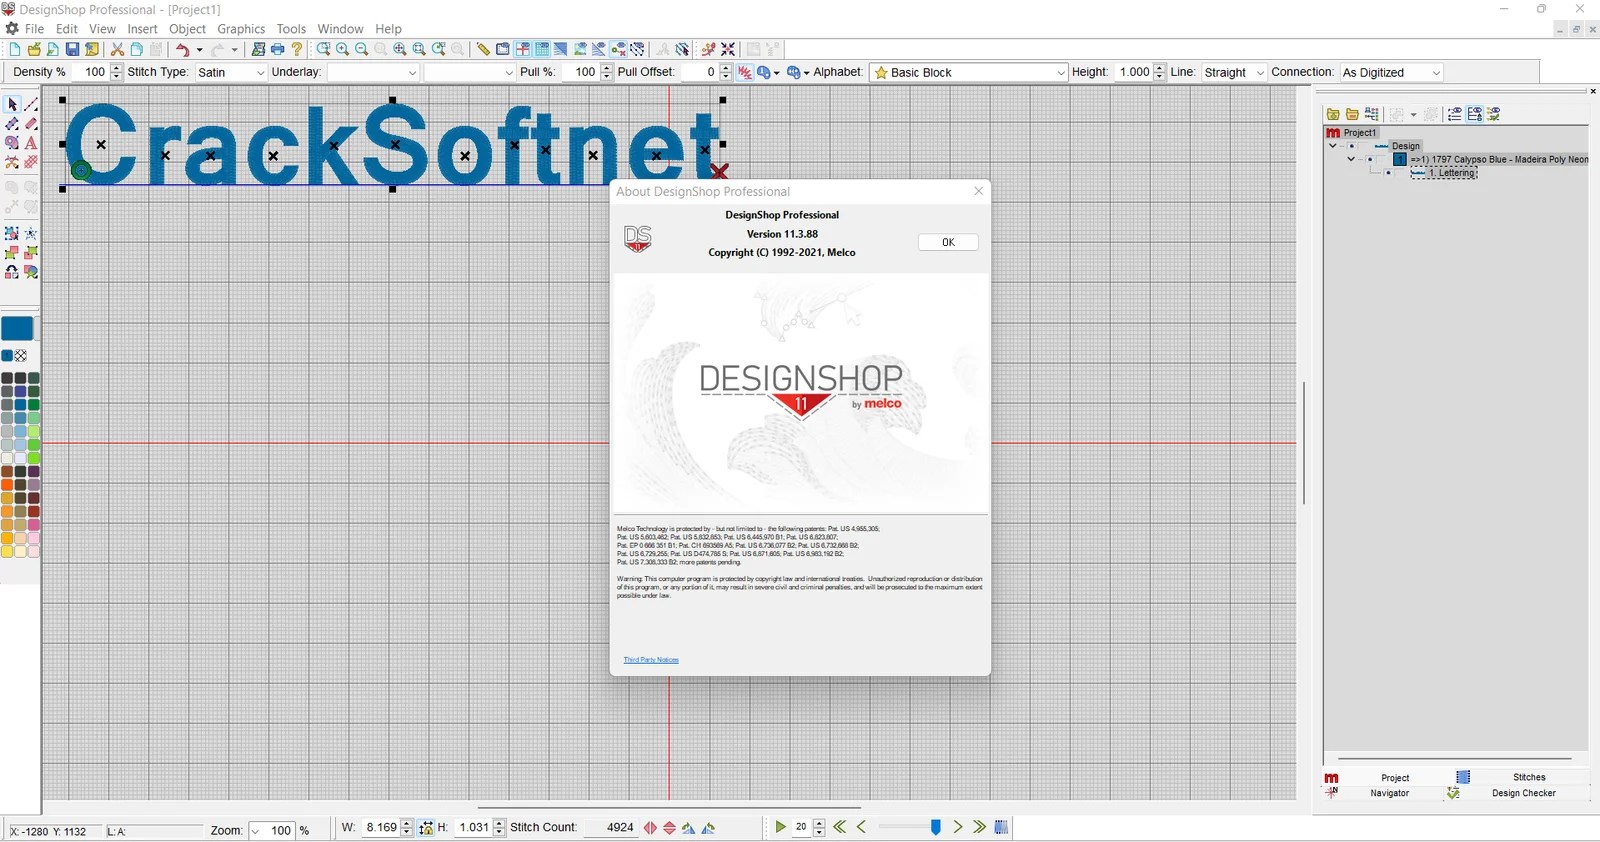The height and width of the screenshot is (842, 1600).
Task: Click the Play stitch simulation button
Action: click(x=781, y=827)
